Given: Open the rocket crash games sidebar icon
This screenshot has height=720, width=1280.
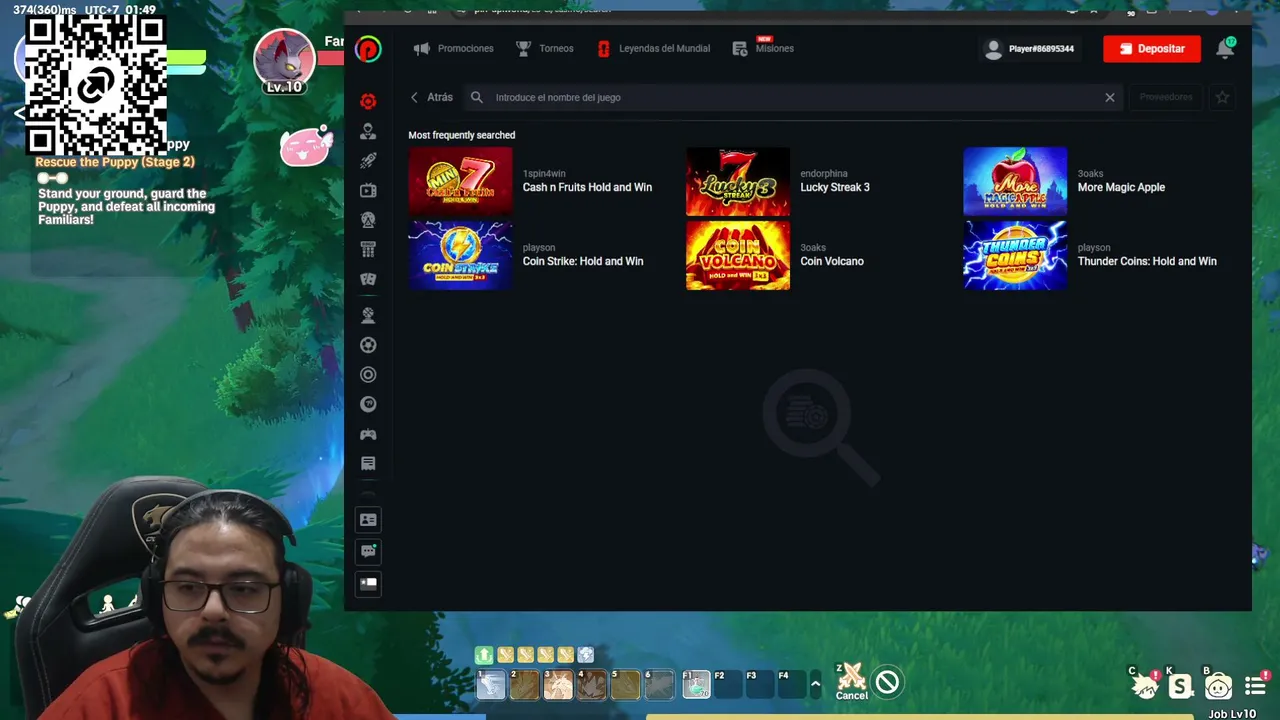Looking at the screenshot, I should (368, 160).
